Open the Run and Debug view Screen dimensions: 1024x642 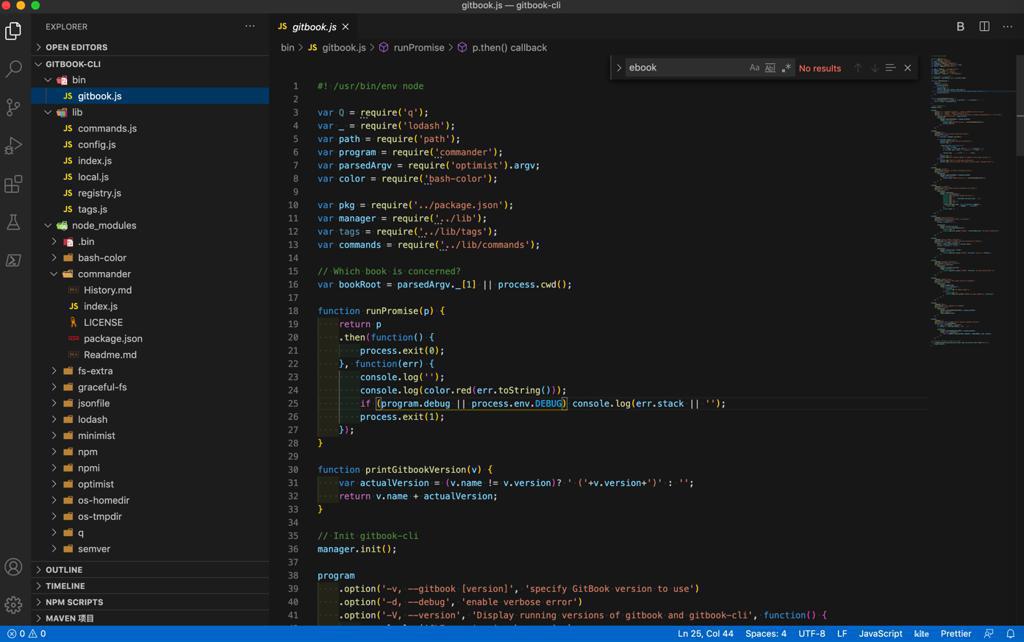coord(14,146)
